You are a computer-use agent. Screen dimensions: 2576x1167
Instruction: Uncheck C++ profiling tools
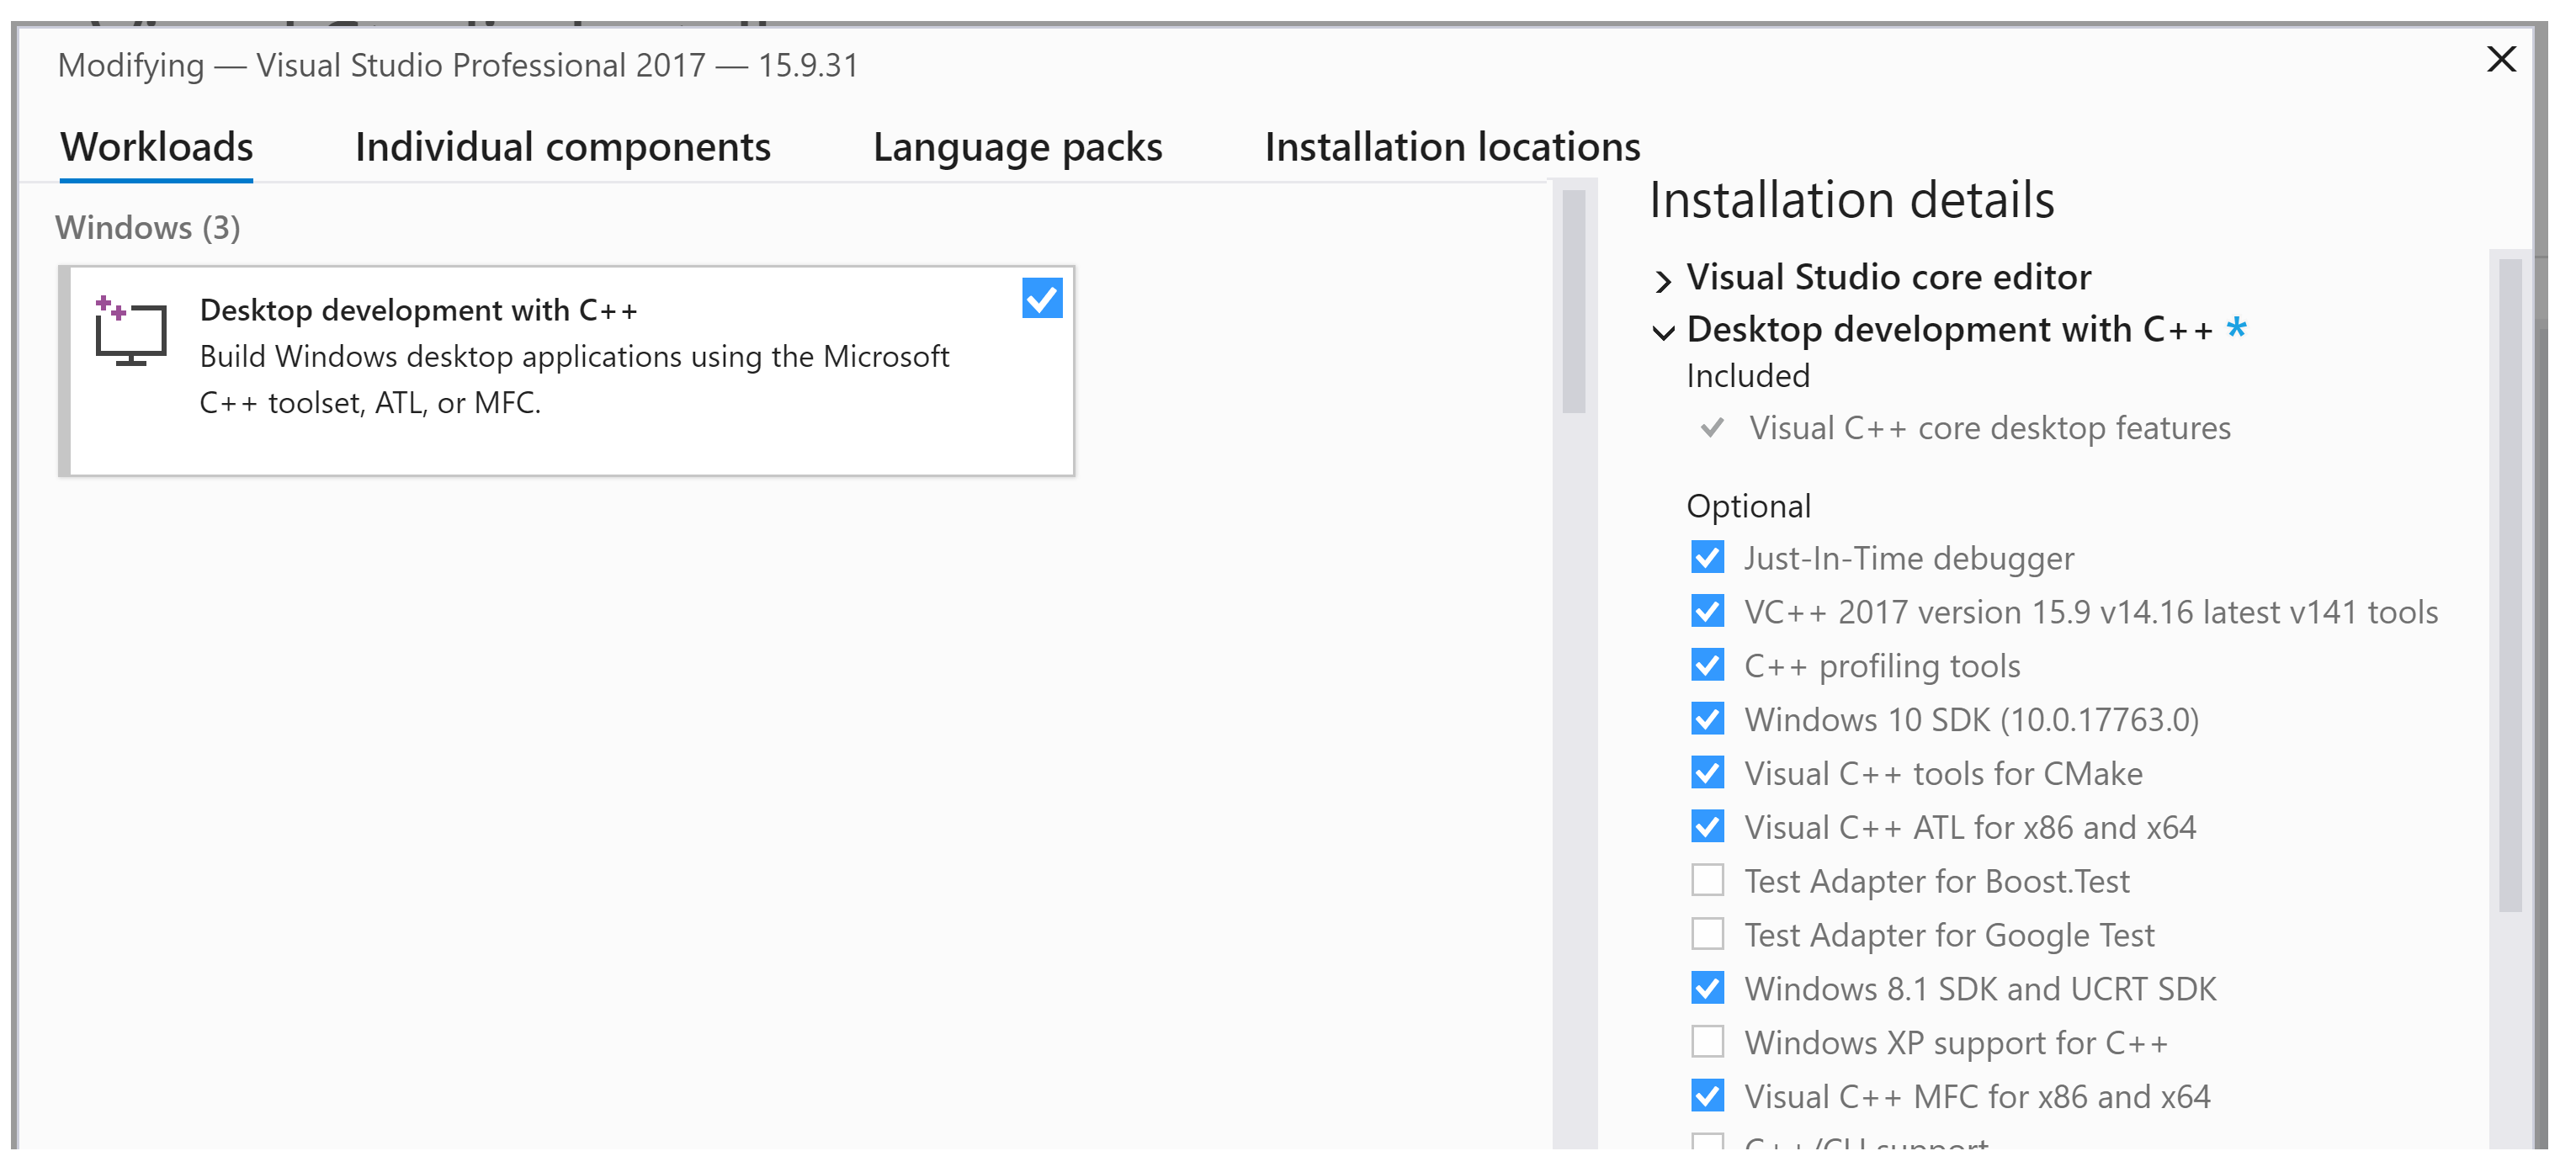click(1707, 665)
